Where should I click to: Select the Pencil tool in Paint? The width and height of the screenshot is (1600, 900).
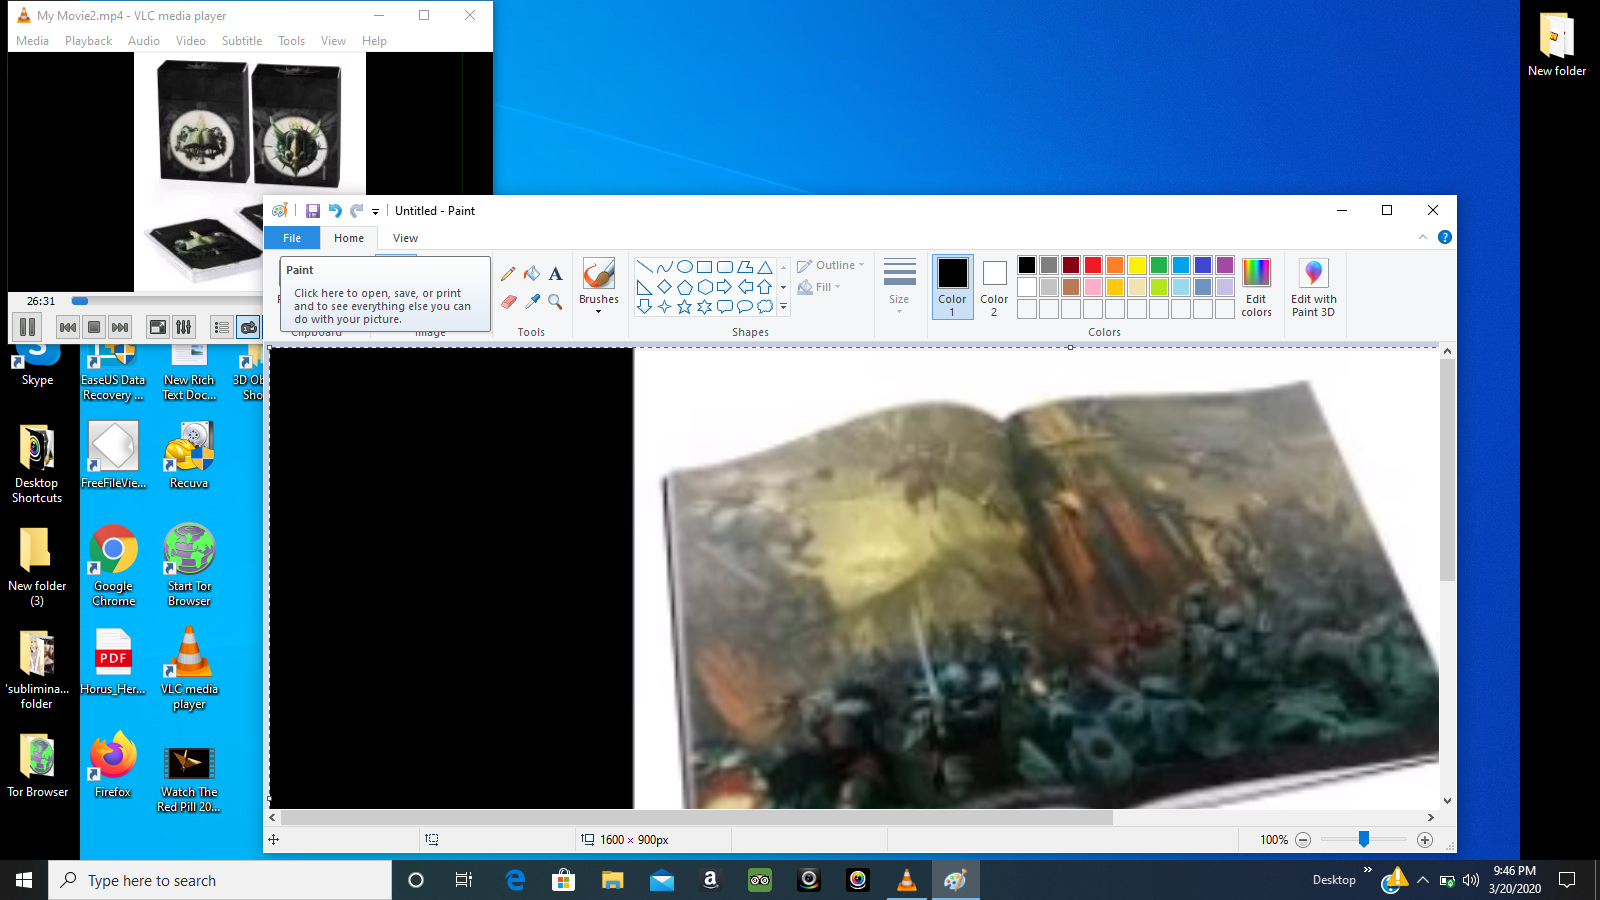(x=508, y=273)
